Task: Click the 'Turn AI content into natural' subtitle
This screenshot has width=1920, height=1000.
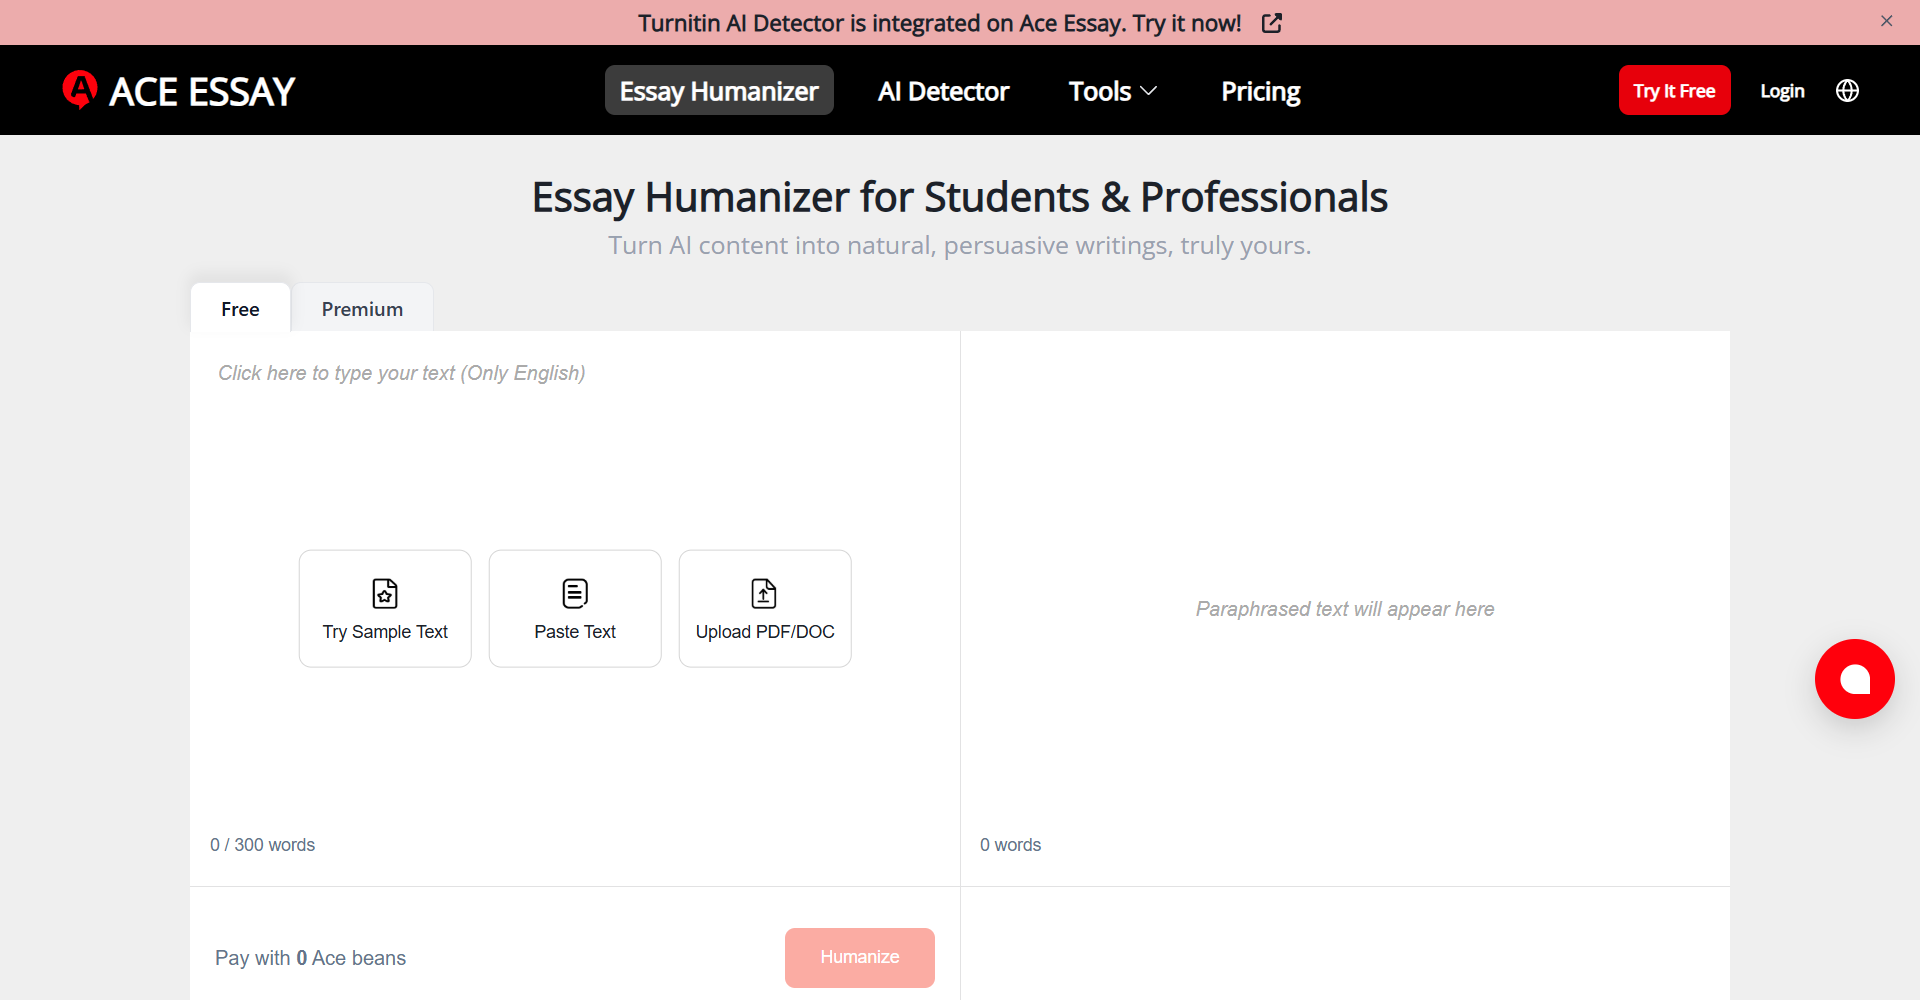Action: [x=960, y=245]
